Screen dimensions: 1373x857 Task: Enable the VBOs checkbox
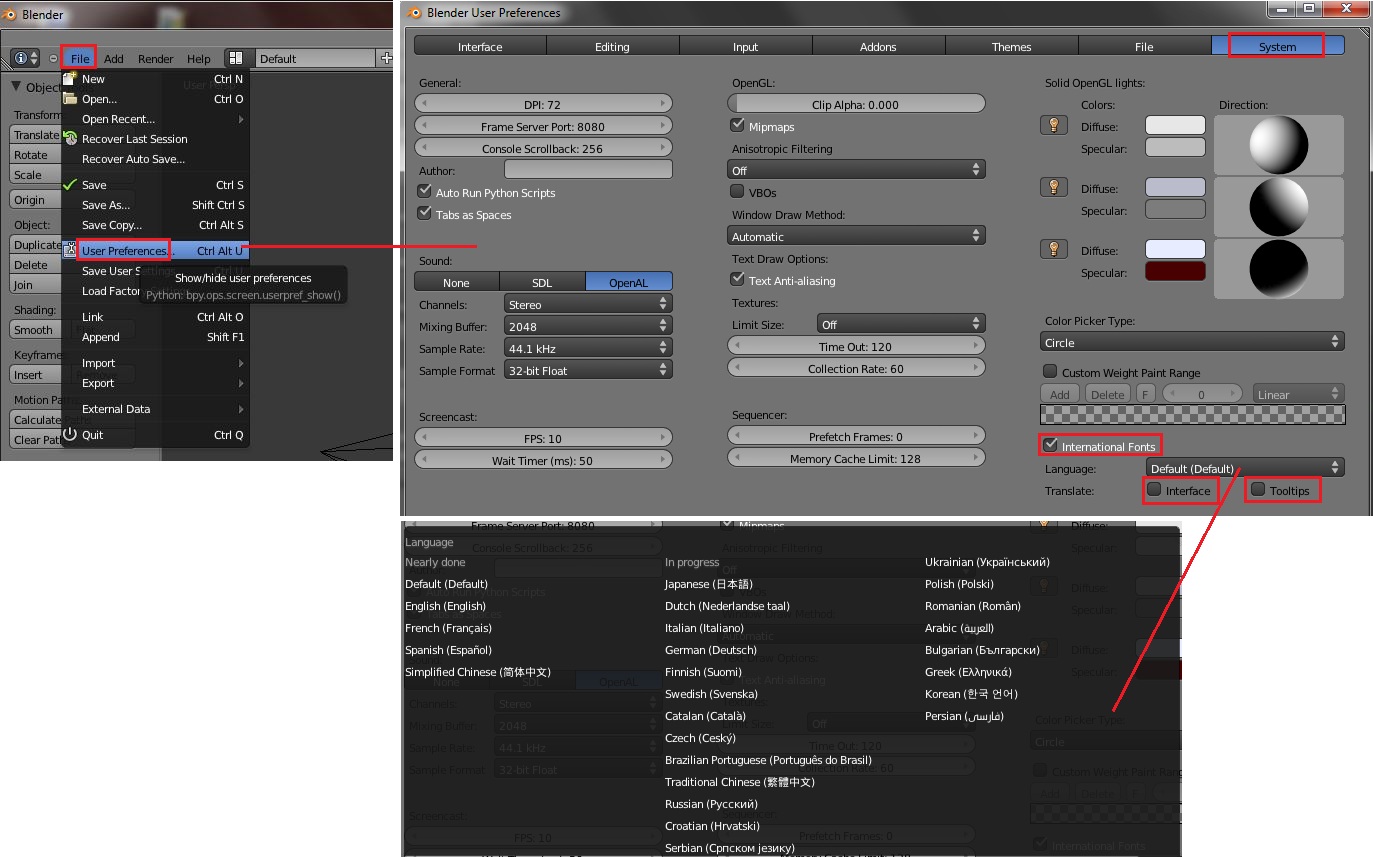coord(738,192)
